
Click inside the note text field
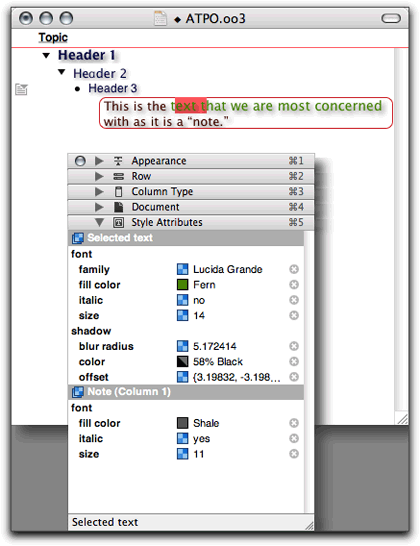[x=246, y=113]
